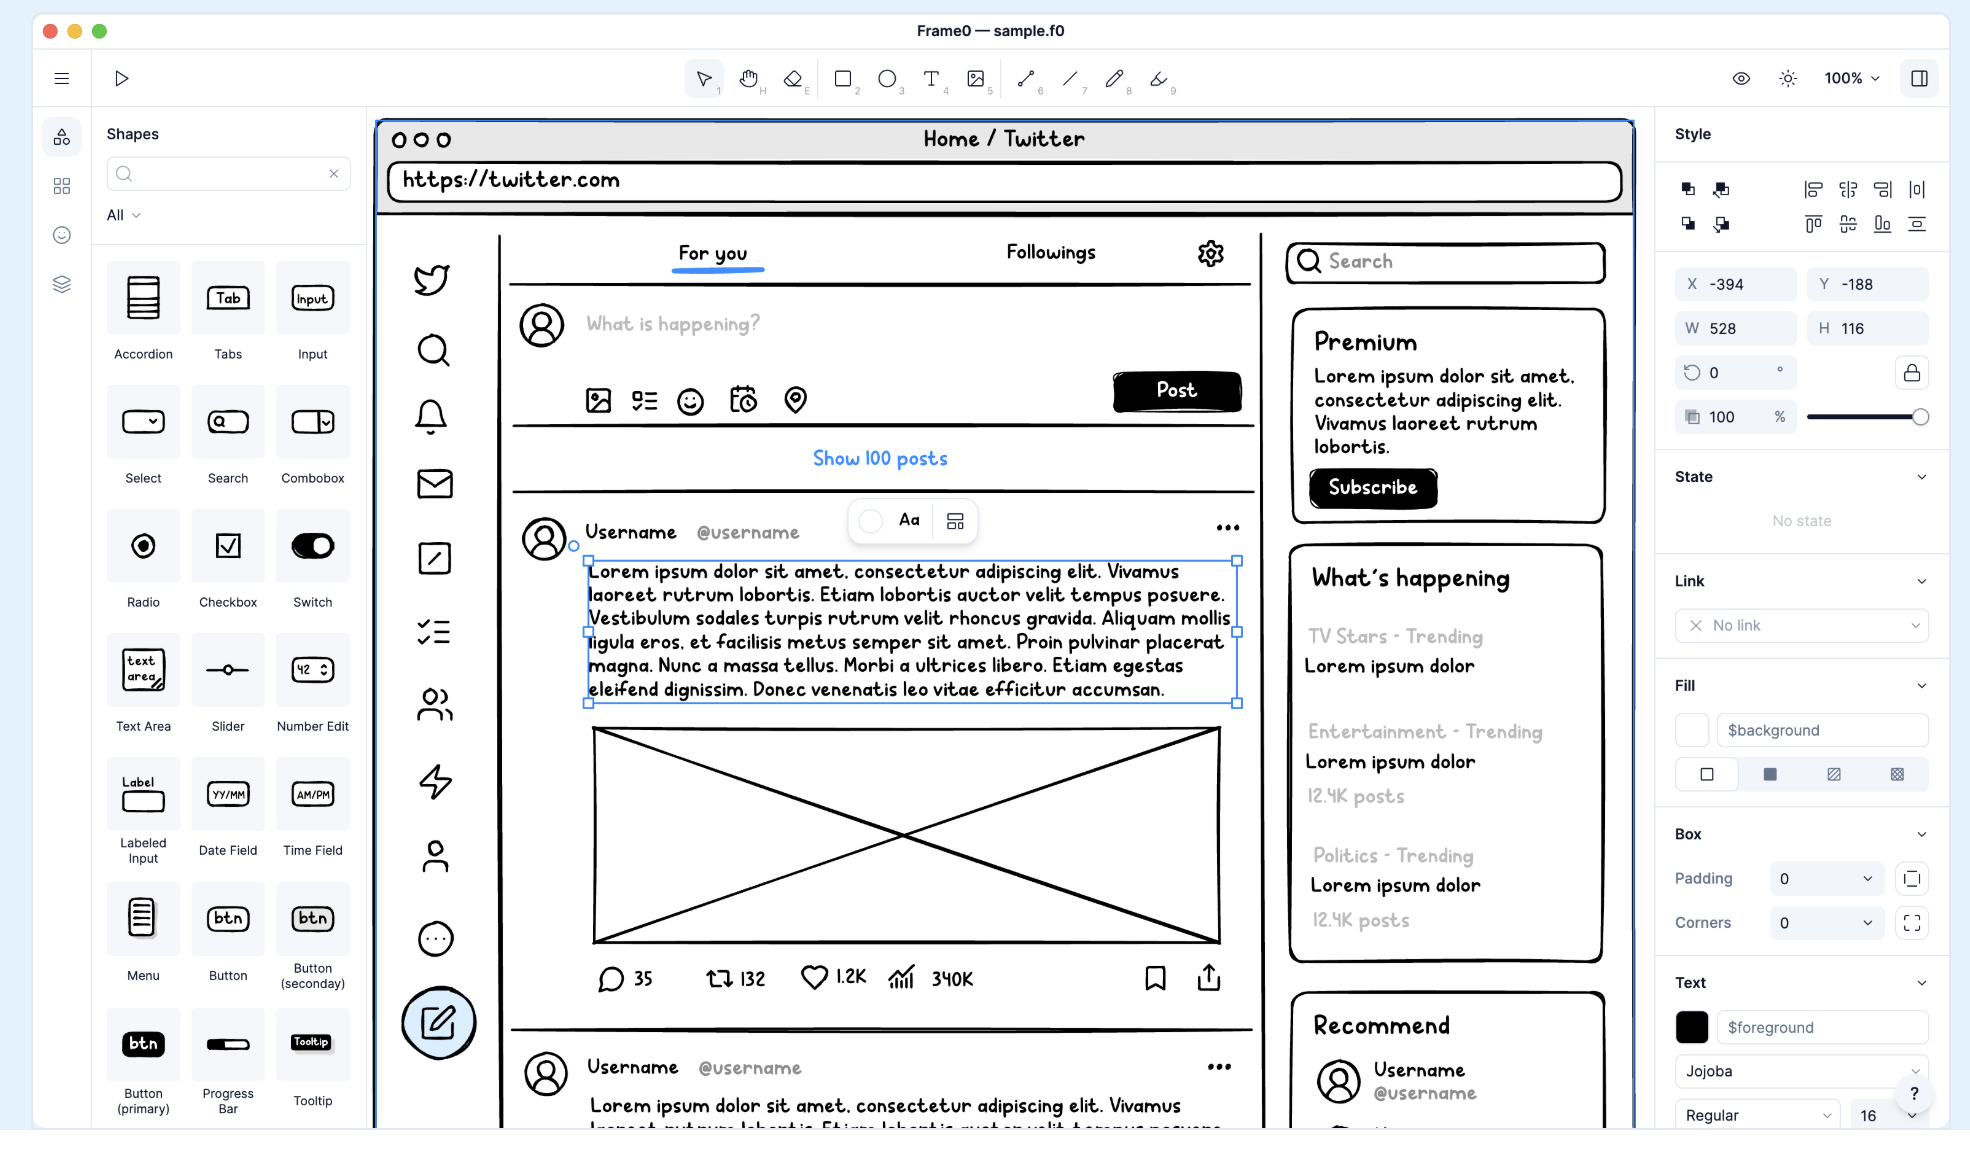The height and width of the screenshot is (1160, 1970).
Task: Select the Connector tool
Action: (x=1026, y=79)
